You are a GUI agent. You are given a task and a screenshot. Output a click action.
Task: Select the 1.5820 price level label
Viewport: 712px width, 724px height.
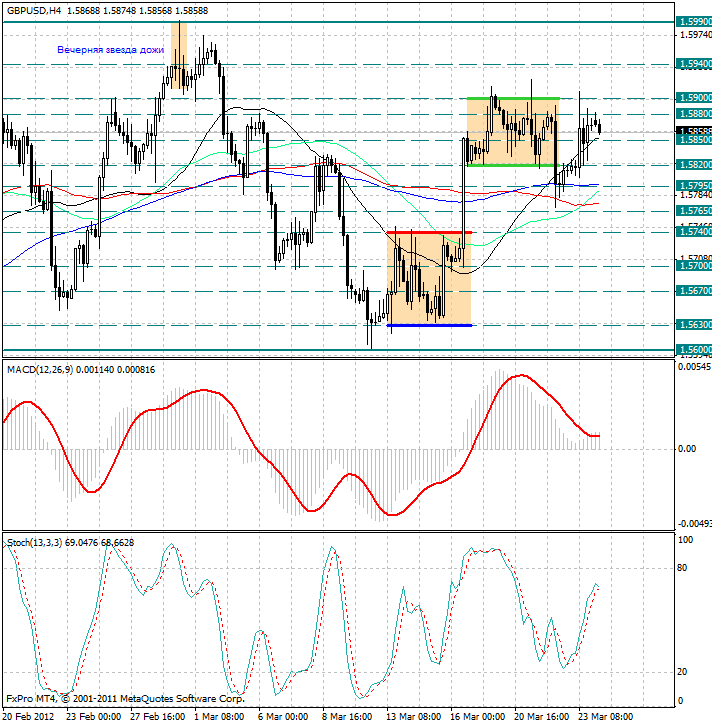[x=694, y=165]
